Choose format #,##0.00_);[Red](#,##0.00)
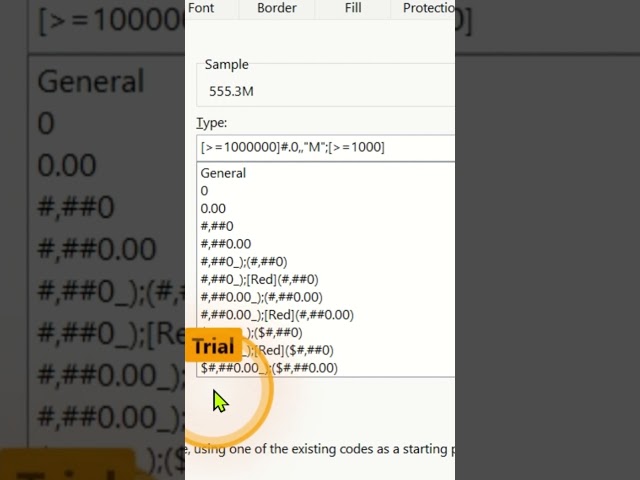Image resolution: width=640 pixels, height=480 pixels. pos(277,315)
